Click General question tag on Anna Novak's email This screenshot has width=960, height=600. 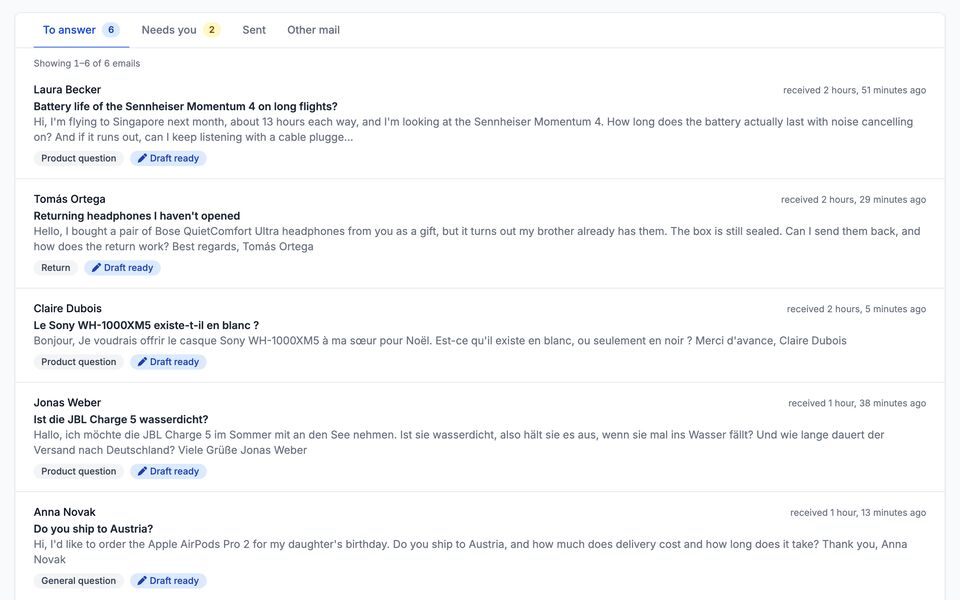tap(78, 581)
